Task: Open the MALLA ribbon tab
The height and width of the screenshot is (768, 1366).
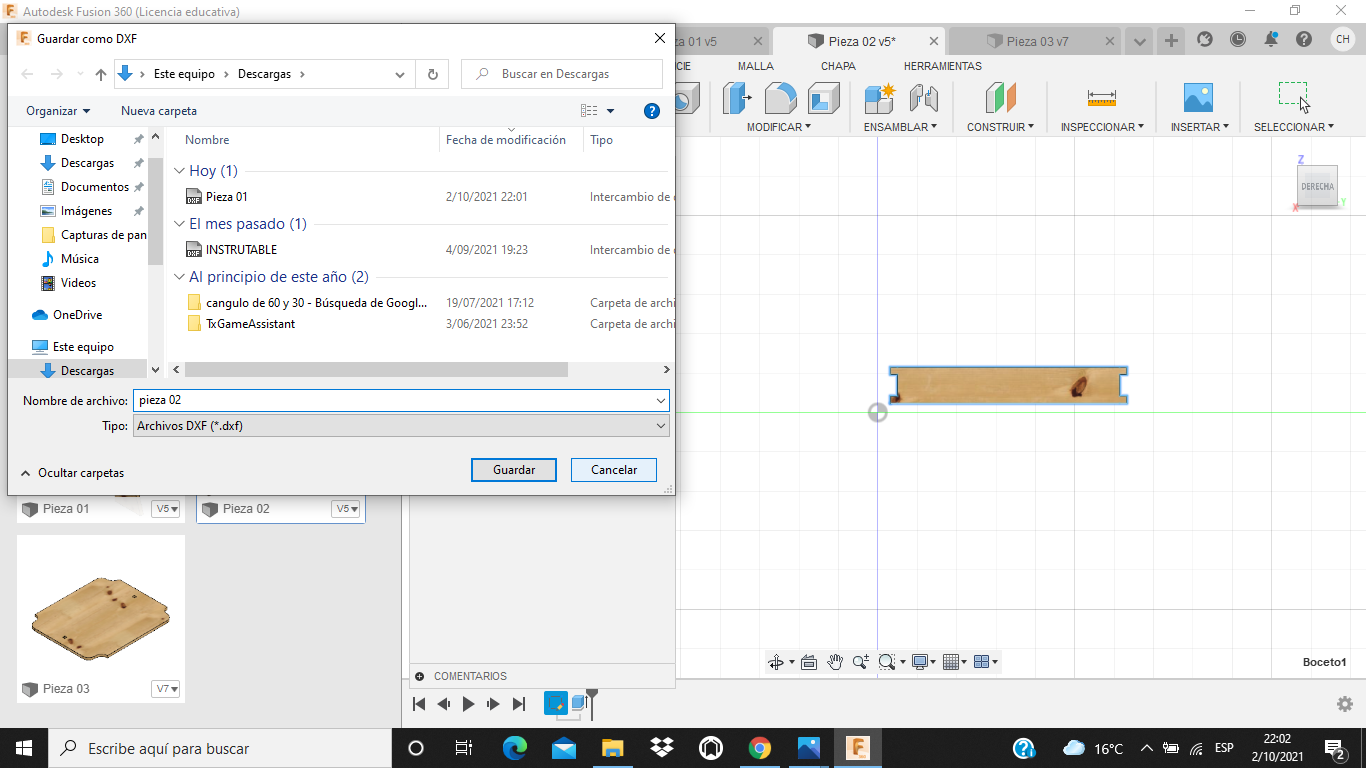Action: 756,66
